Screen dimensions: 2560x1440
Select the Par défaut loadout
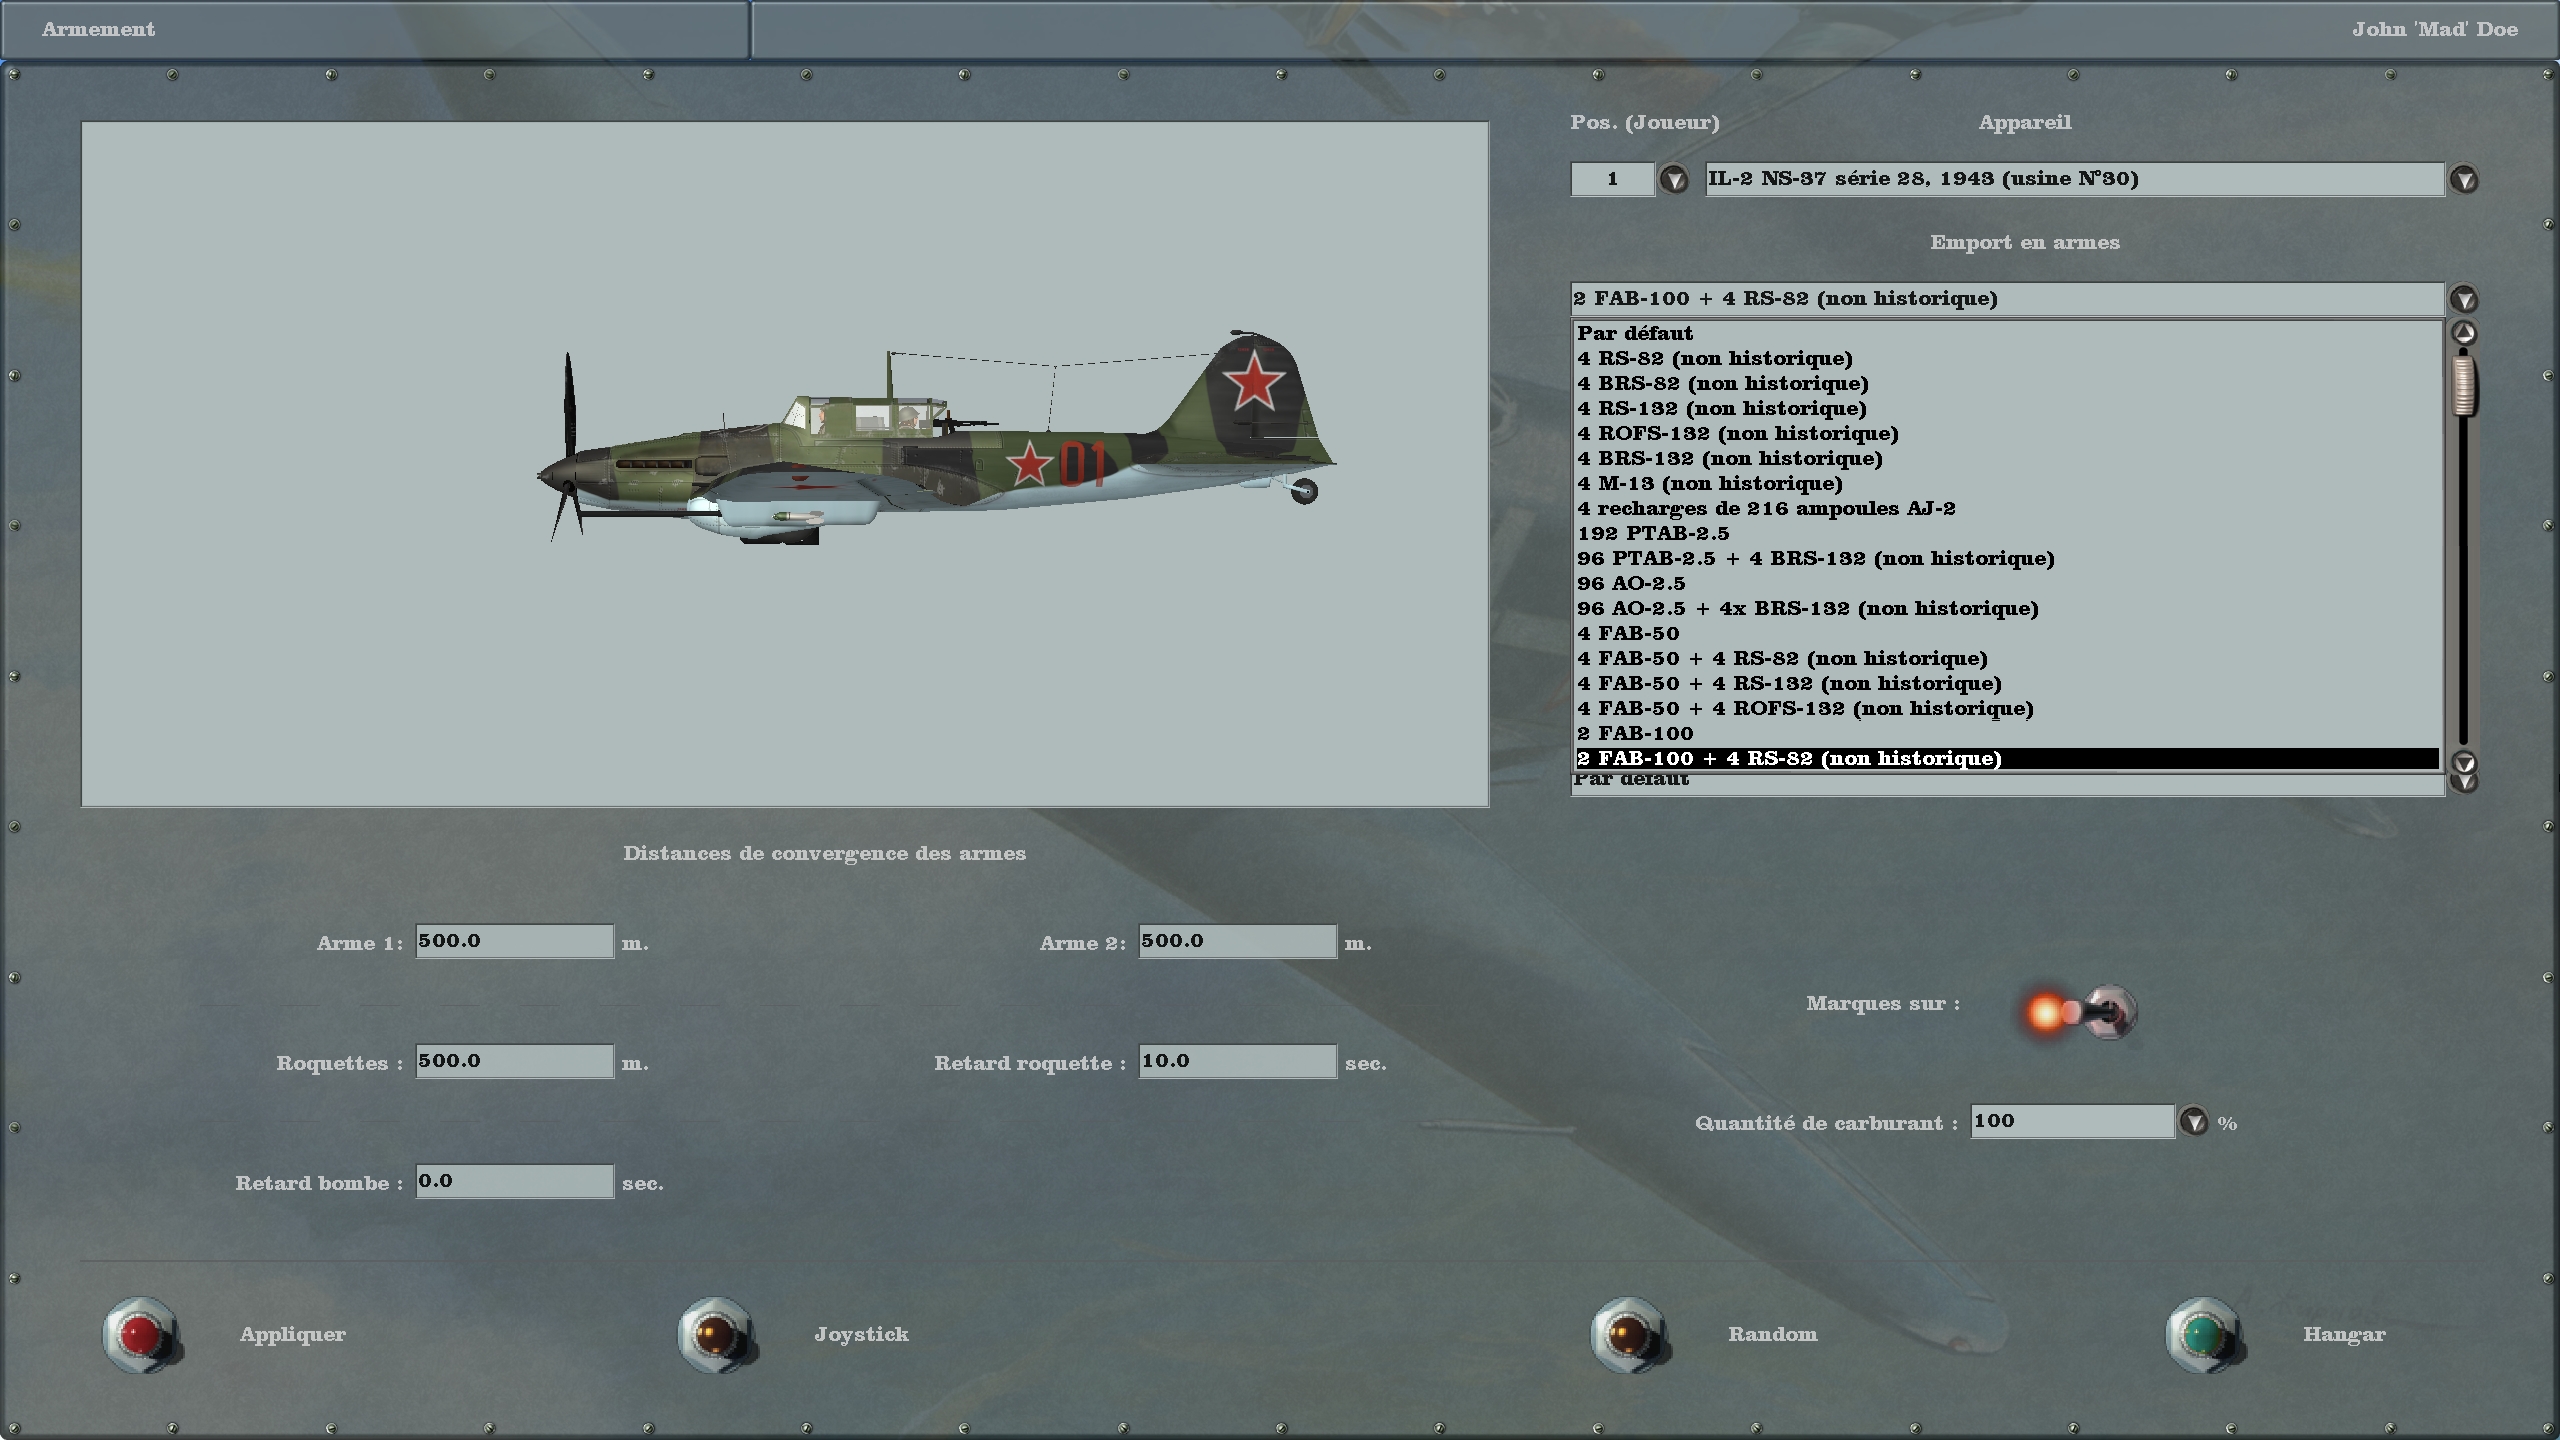[1636, 333]
